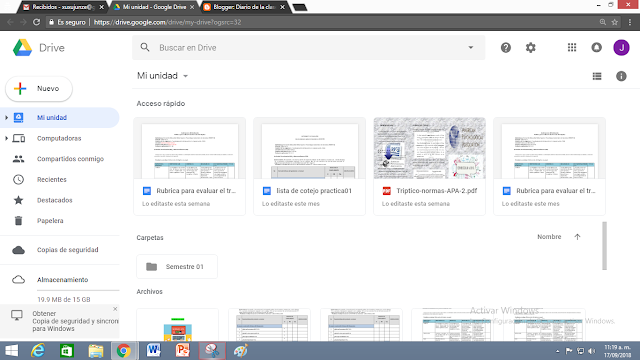Open new browser tab button
Screen dimensions: 640x360
pos(300,7)
